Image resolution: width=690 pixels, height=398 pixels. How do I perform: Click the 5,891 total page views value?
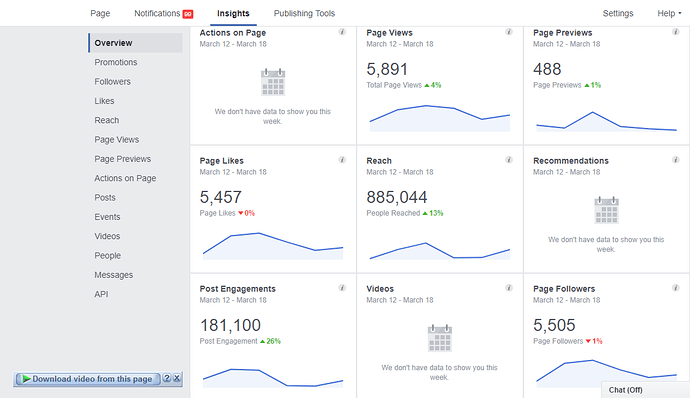tap(387, 69)
